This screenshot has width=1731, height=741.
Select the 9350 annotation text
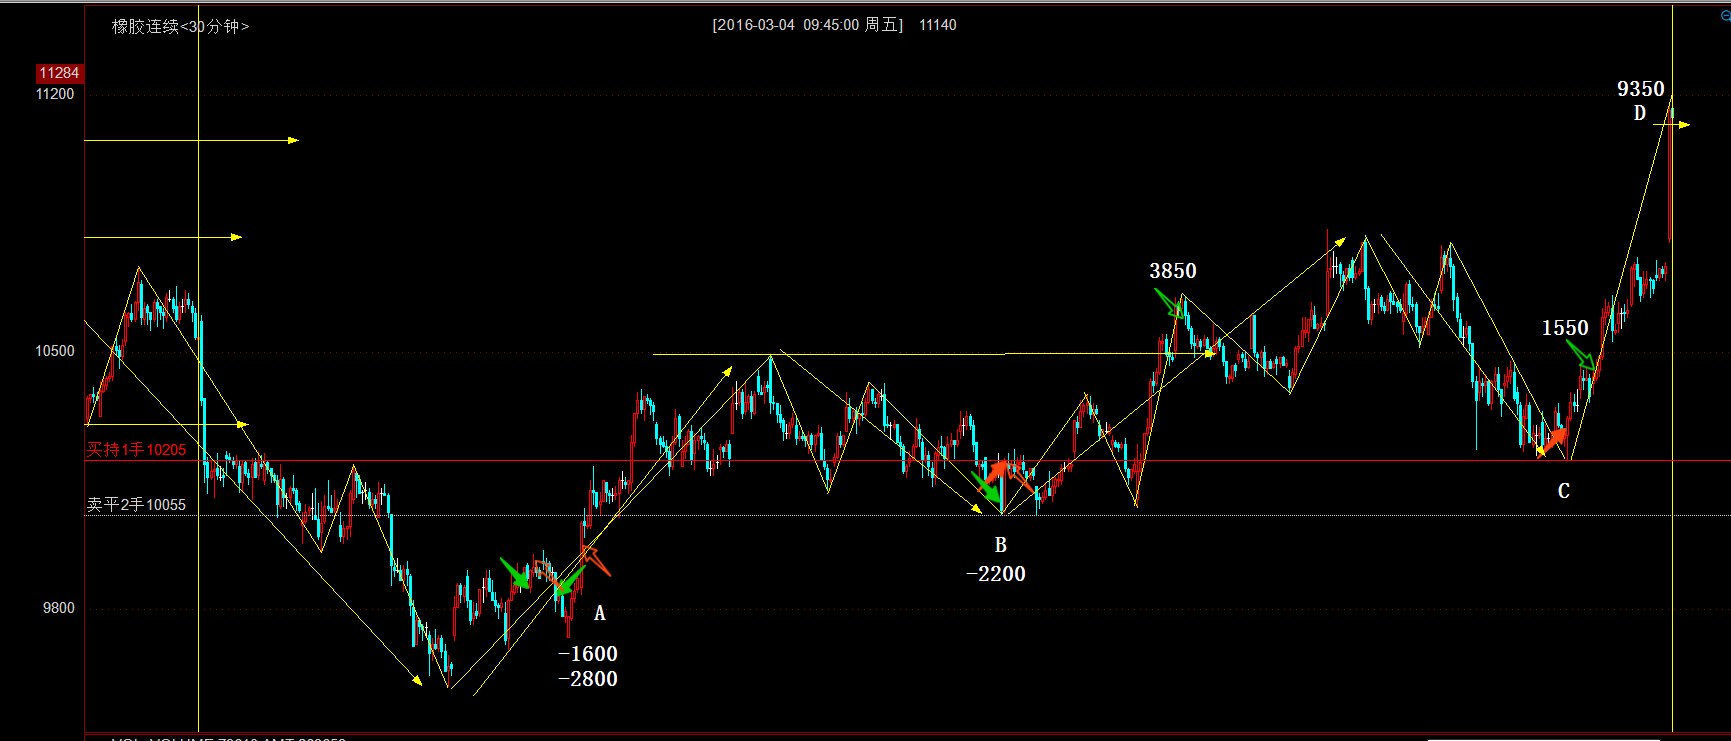coord(1641,89)
